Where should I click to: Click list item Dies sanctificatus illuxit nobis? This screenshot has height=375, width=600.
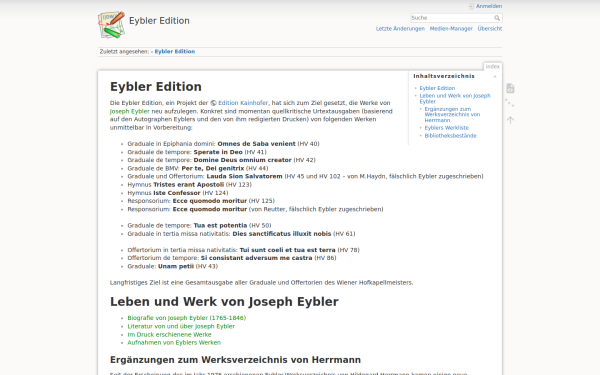(241, 234)
